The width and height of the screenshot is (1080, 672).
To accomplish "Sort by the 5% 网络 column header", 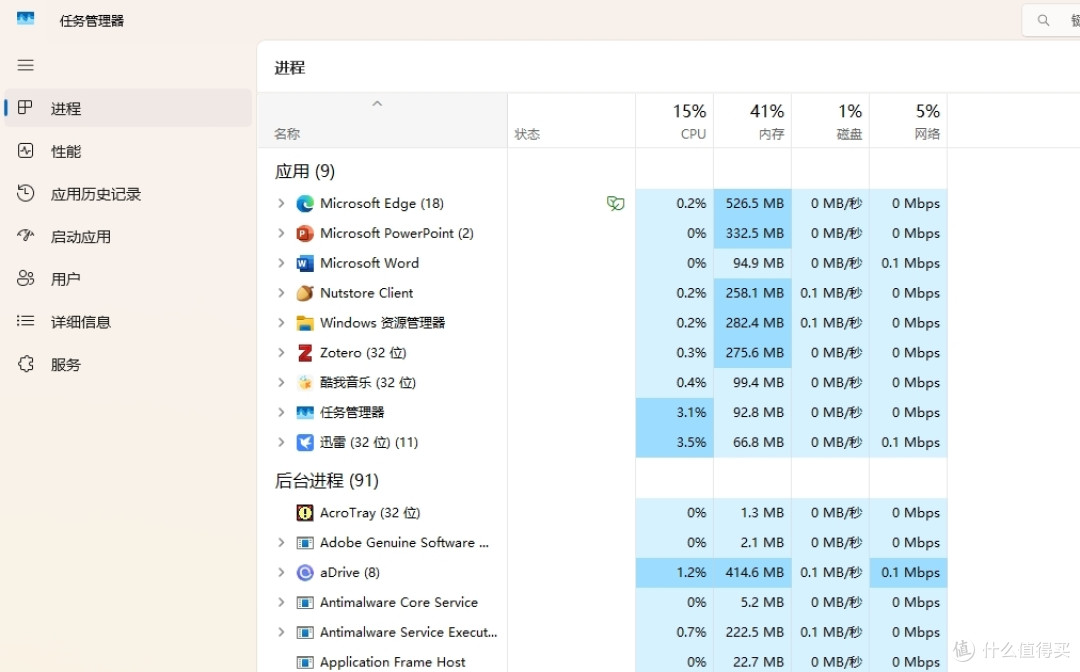I will [908, 120].
